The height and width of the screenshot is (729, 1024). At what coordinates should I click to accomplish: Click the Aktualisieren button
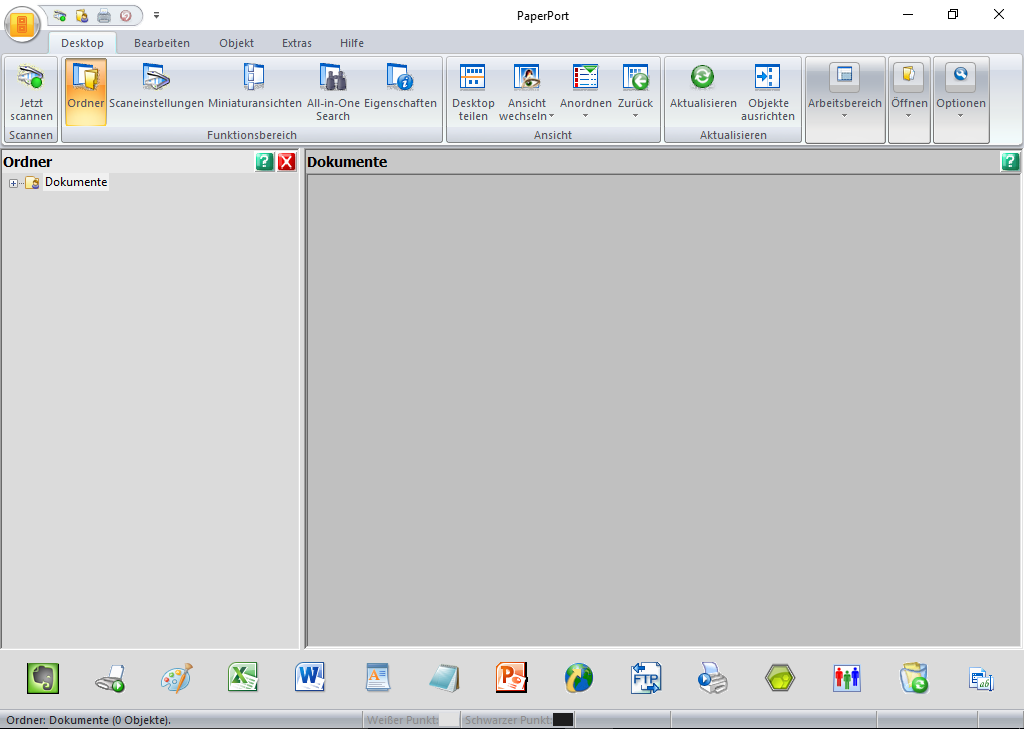coord(703,88)
